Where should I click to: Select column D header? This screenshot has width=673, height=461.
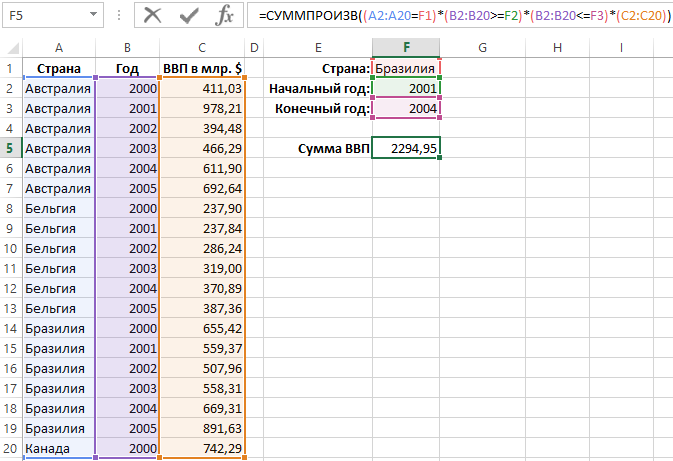point(254,48)
